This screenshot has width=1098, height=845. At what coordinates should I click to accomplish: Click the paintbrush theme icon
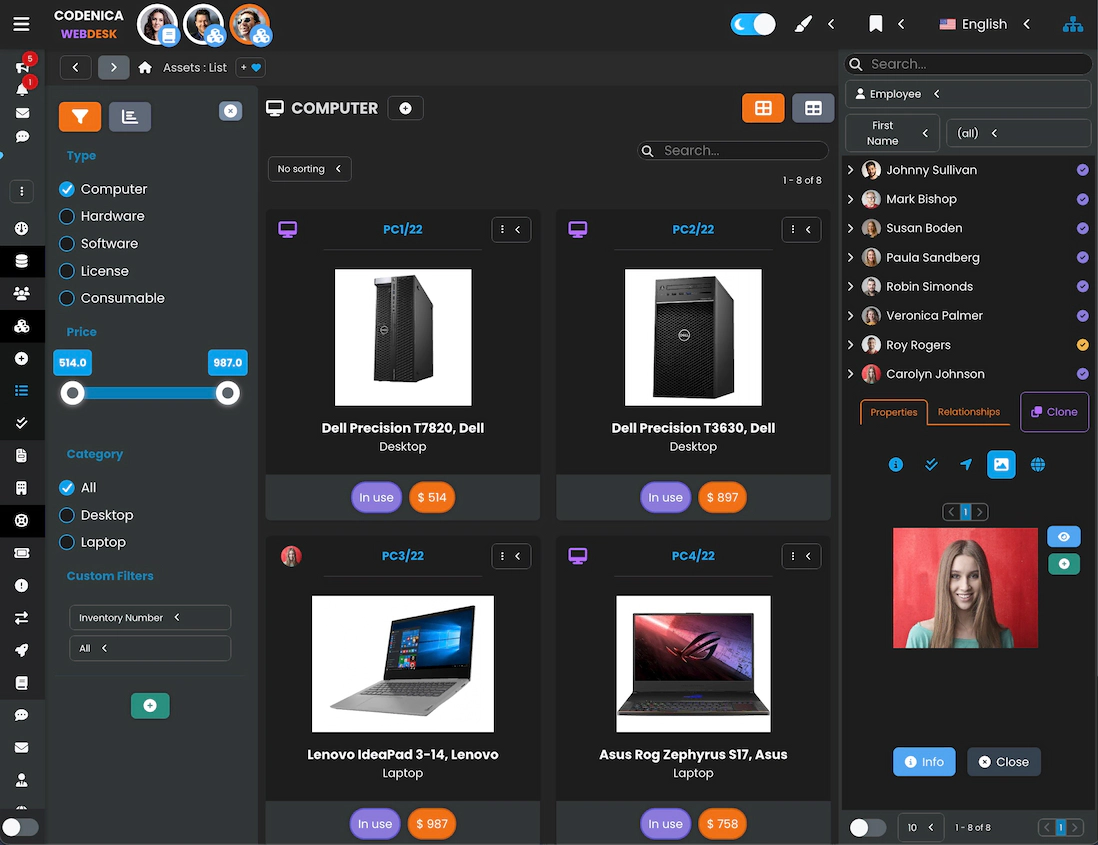803,25
